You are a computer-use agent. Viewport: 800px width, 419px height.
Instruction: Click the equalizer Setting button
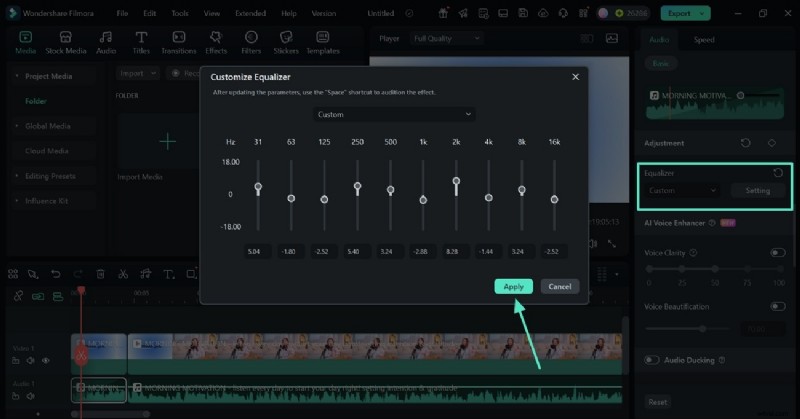757,190
